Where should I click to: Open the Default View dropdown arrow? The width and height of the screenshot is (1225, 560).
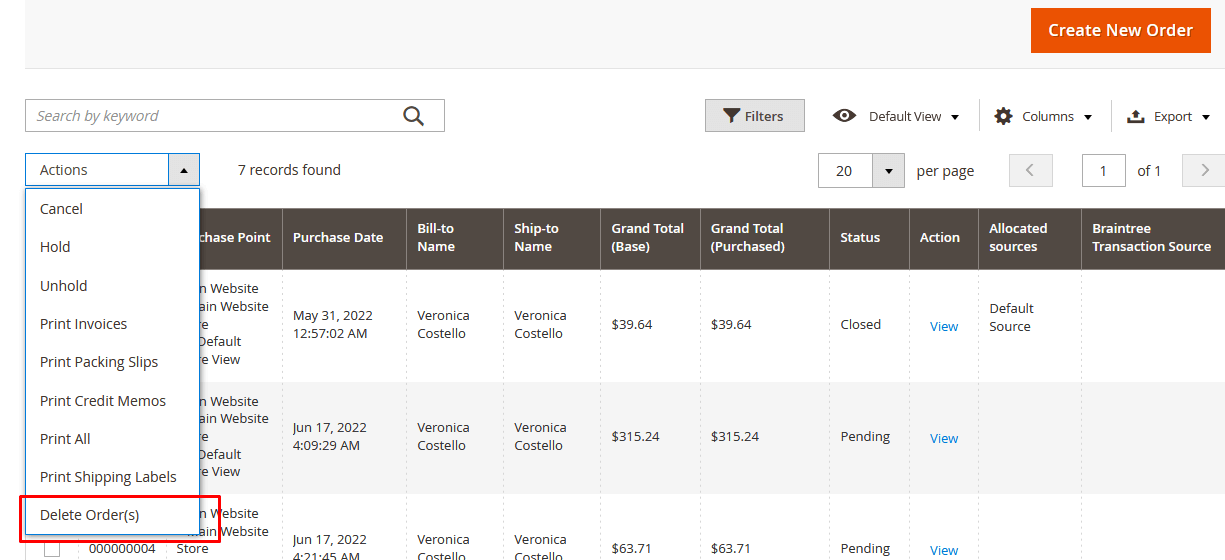click(x=955, y=117)
